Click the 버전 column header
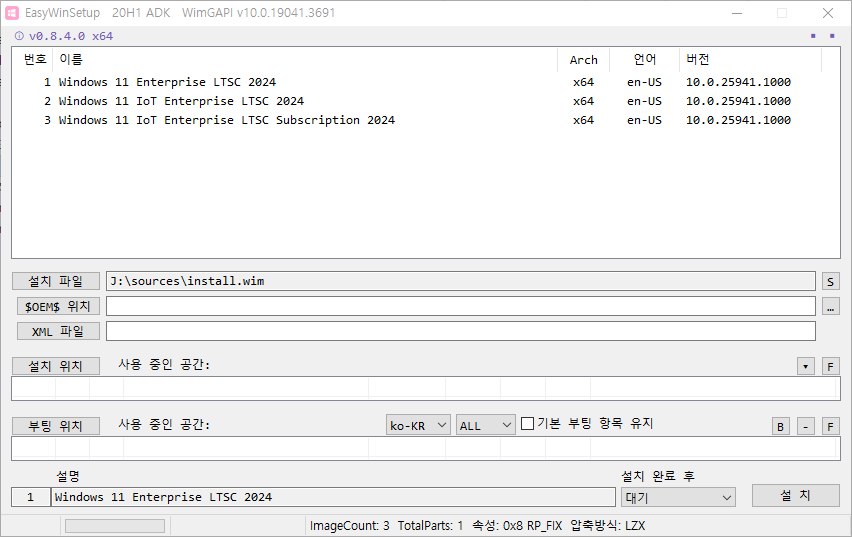Viewport: 852px width, 537px height. [750, 60]
